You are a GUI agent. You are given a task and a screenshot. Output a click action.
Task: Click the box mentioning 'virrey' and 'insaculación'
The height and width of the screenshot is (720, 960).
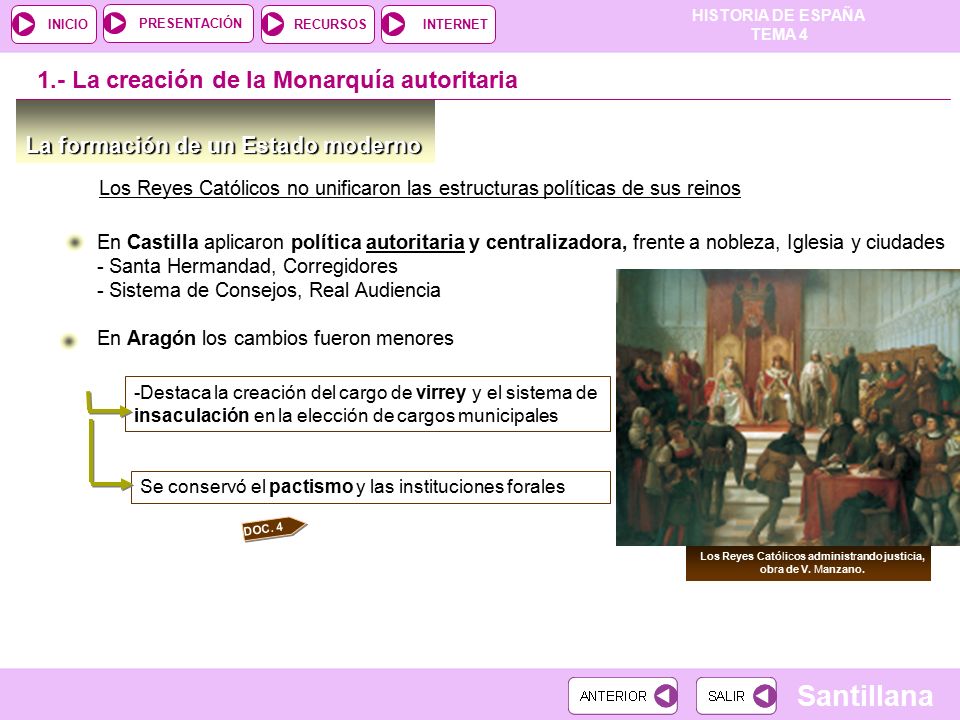[x=368, y=404]
